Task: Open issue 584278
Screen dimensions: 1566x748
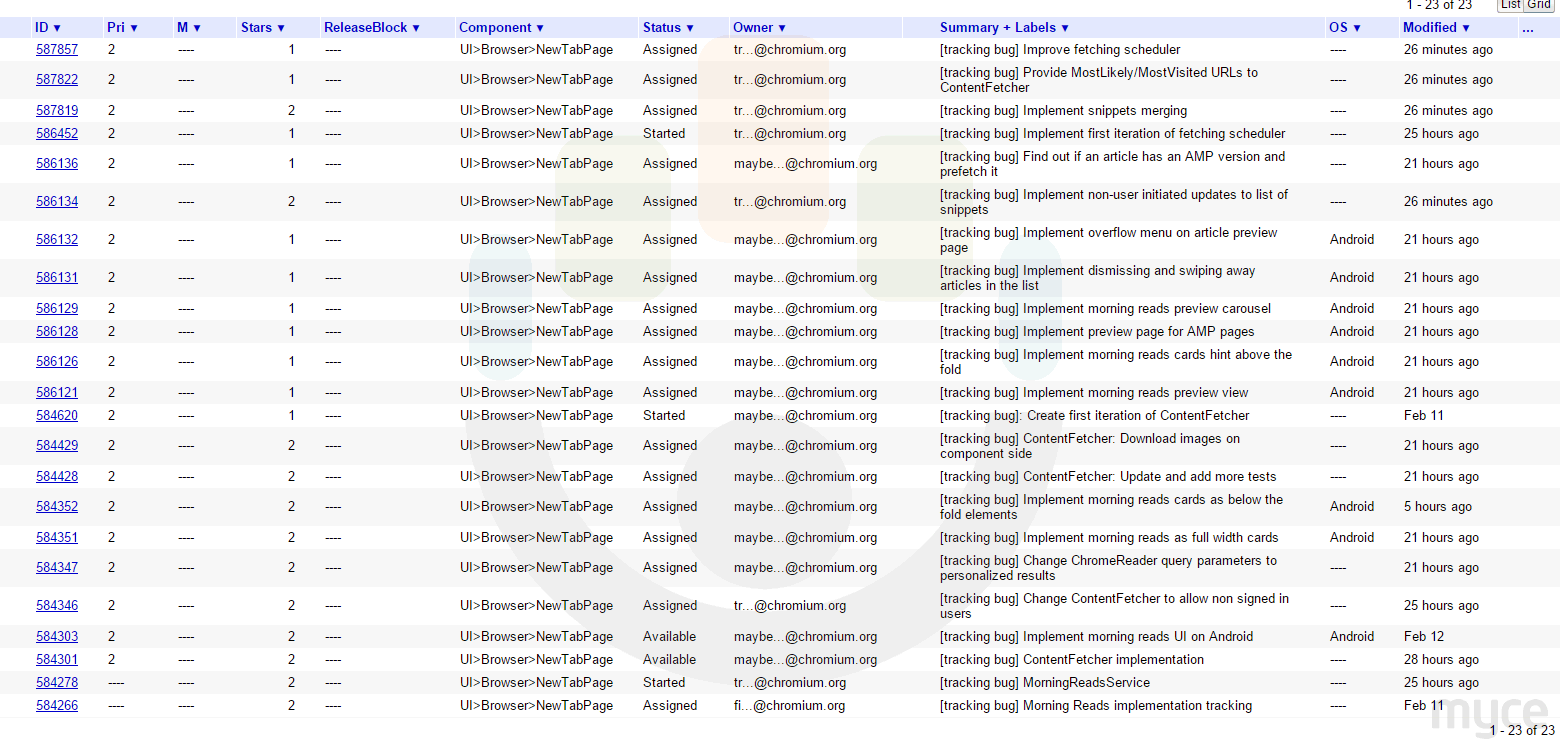Action: (x=57, y=683)
